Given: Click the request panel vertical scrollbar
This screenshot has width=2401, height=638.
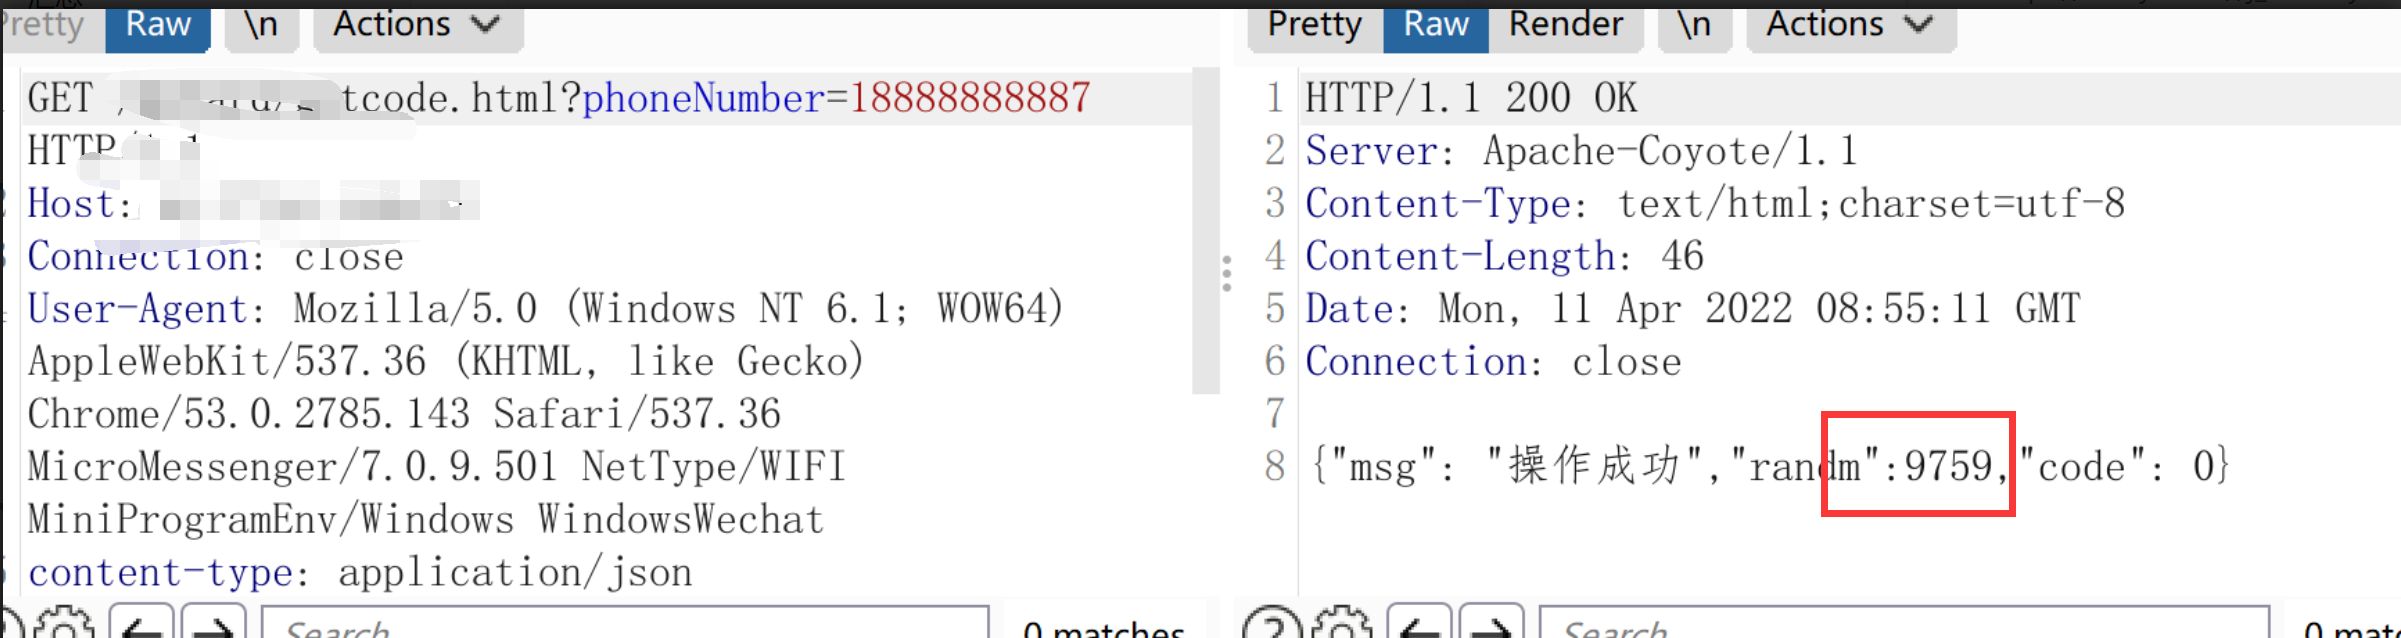Looking at the screenshot, I should 1206,230.
